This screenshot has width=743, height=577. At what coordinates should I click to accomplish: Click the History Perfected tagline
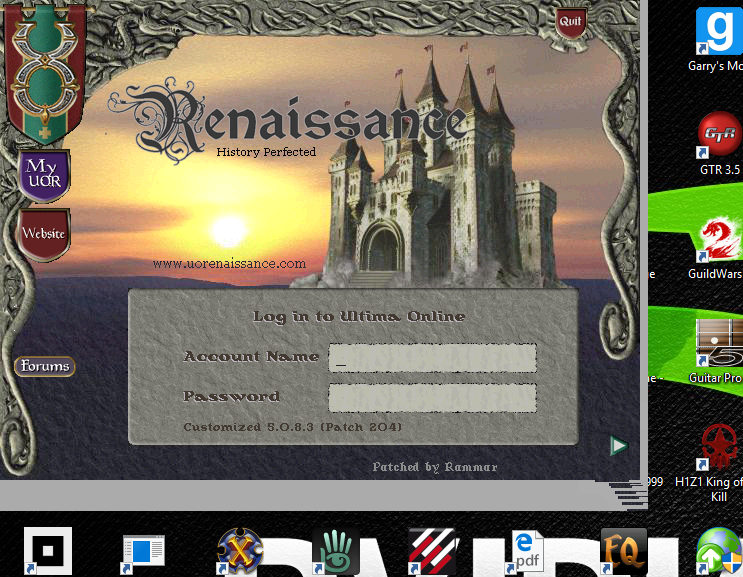click(266, 152)
